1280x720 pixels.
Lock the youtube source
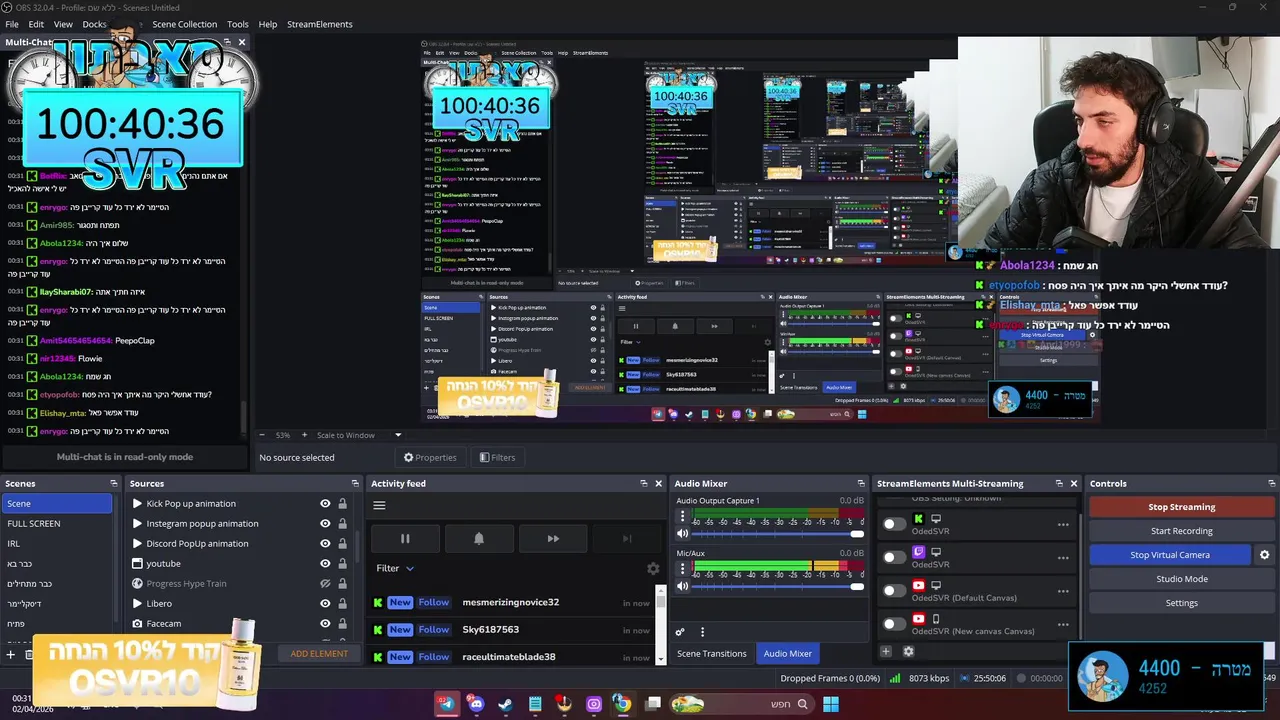(342, 564)
